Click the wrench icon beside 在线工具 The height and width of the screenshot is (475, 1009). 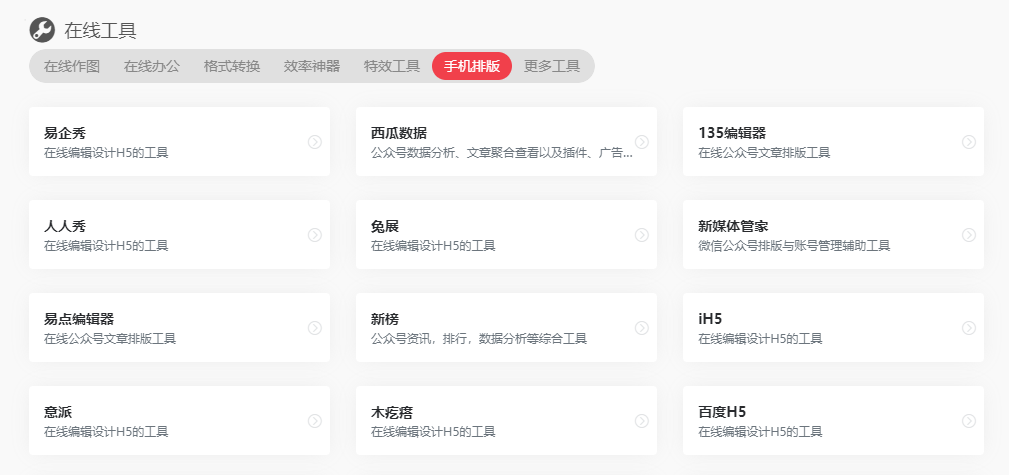coord(42,30)
